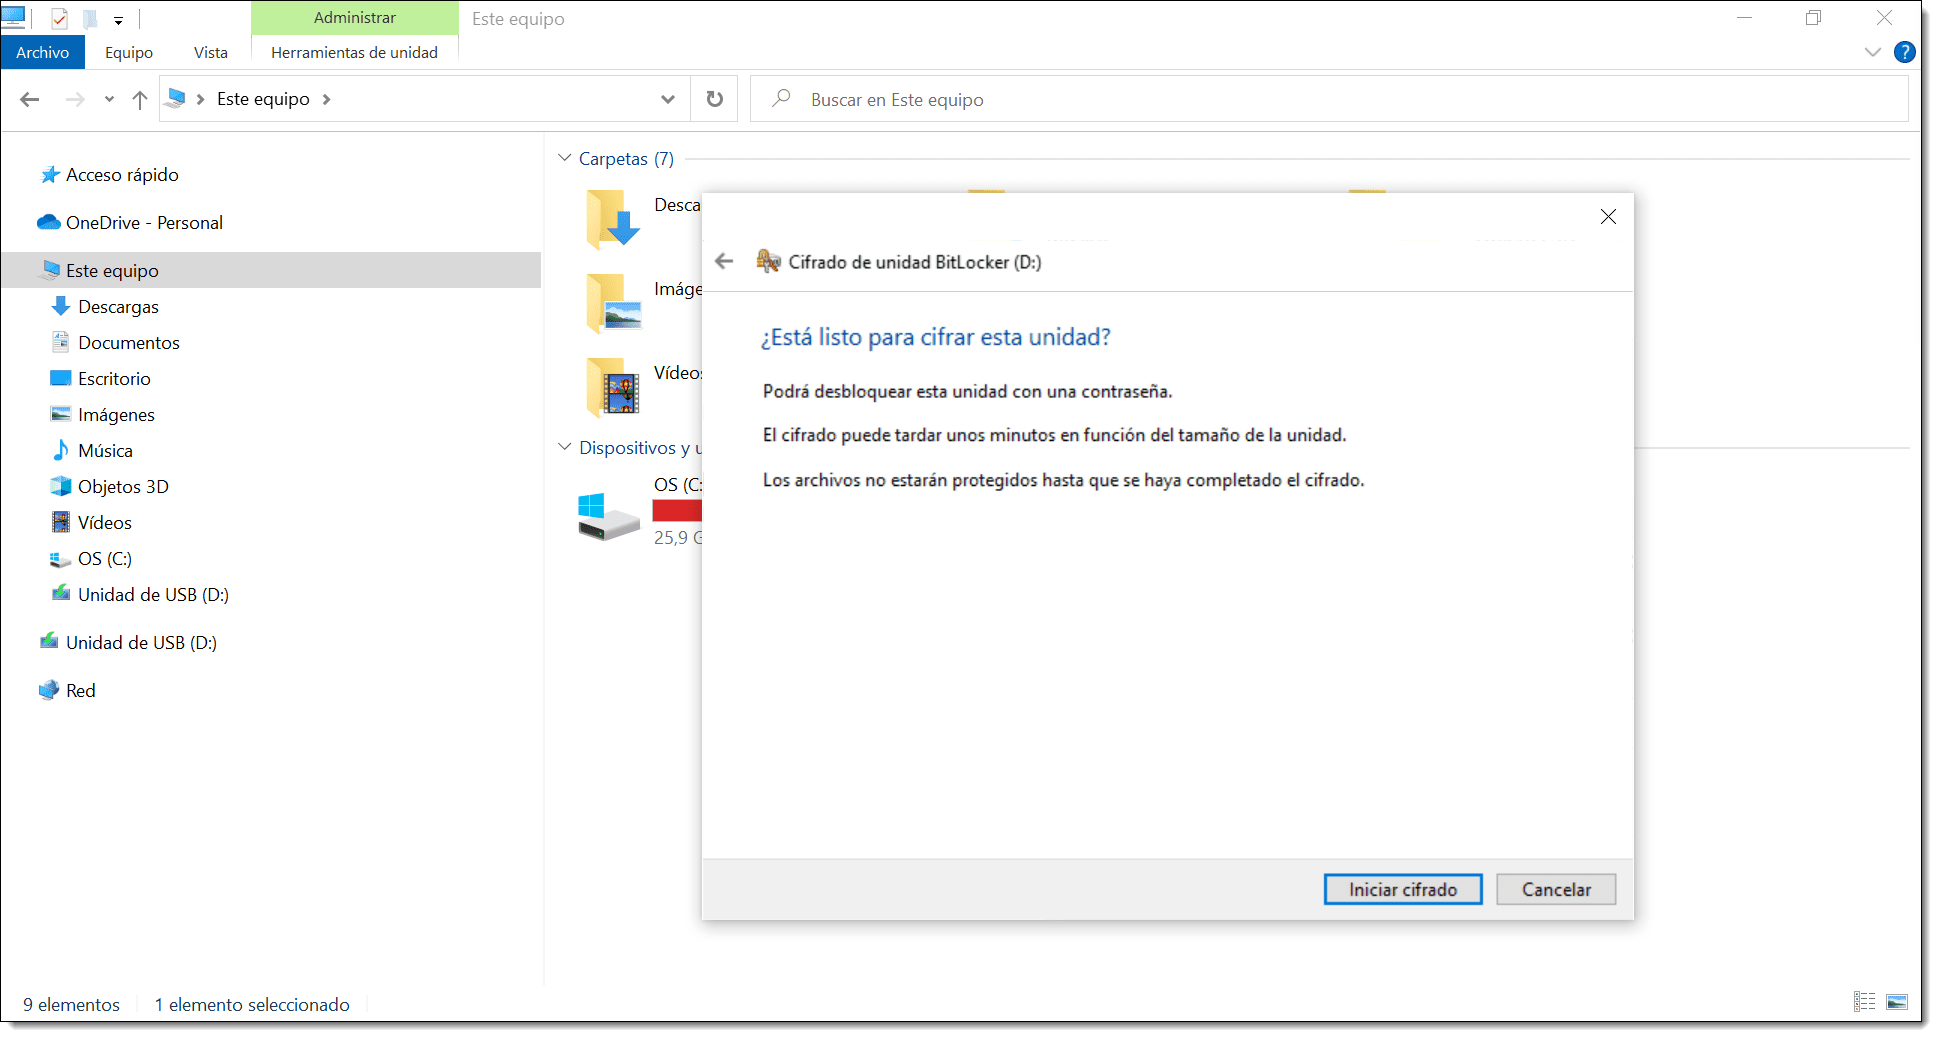Click Este equipo in address breadcrumb
1937x1037 pixels.
pyautogui.click(x=263, y=99)
